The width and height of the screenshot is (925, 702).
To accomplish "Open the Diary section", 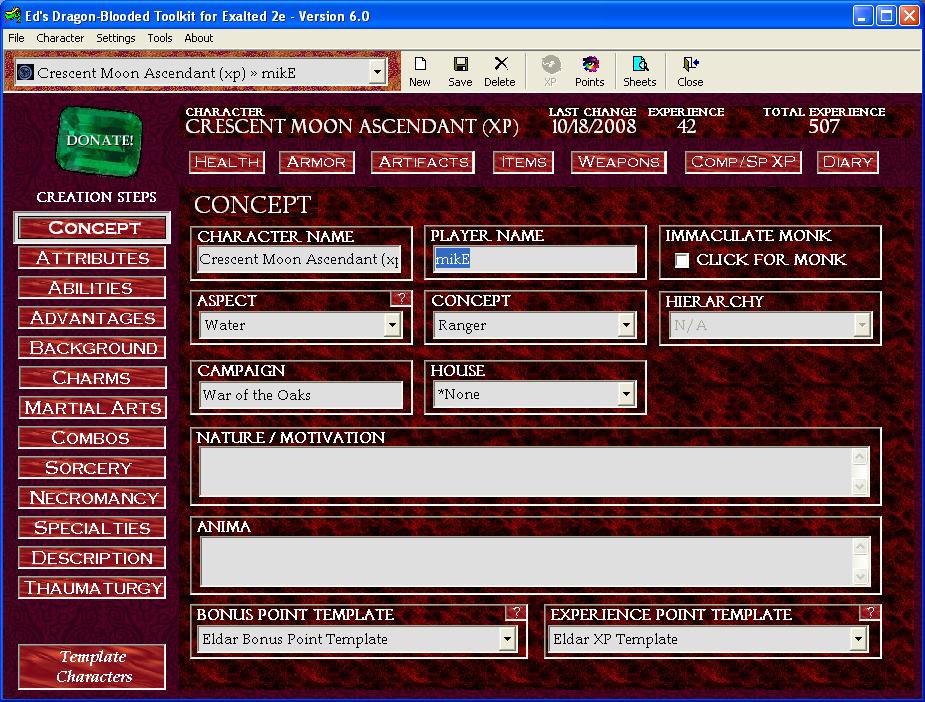I will 848,162.
